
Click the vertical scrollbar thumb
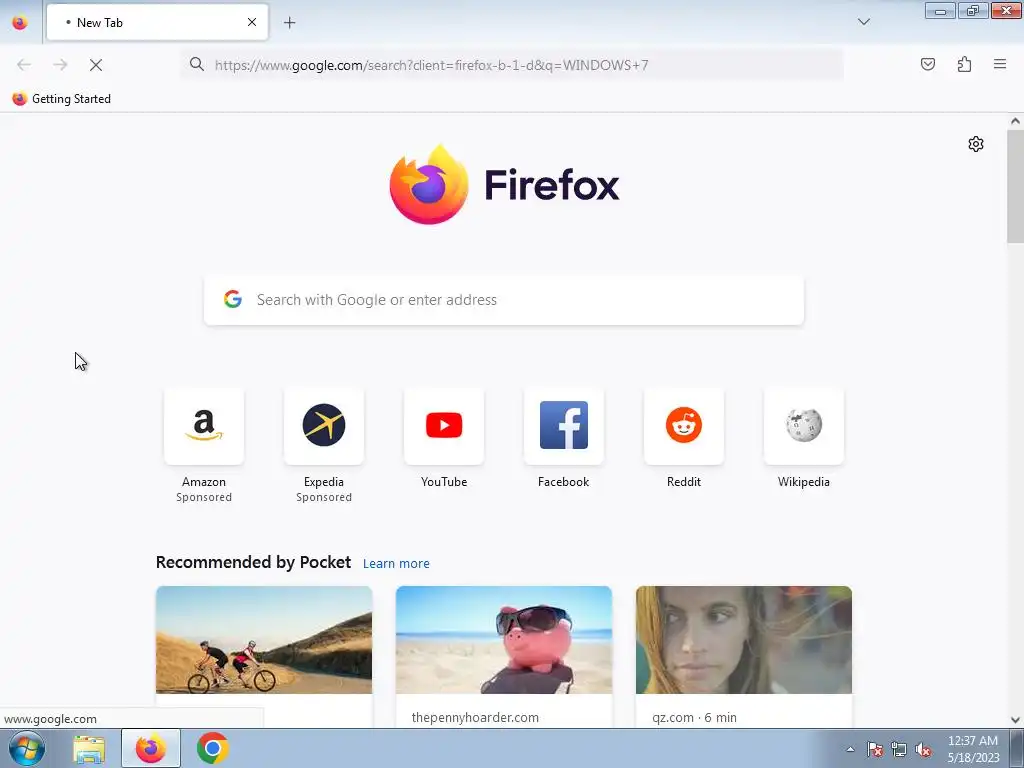(x=1015, y=186)
